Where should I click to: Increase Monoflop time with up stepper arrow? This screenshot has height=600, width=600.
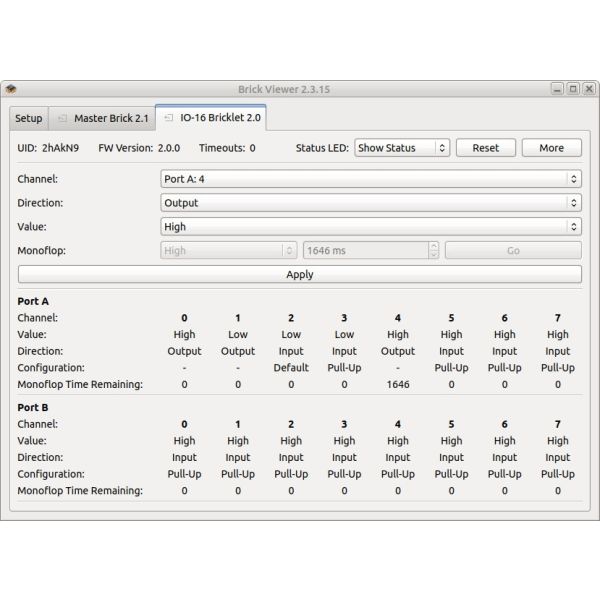[434, 246]
